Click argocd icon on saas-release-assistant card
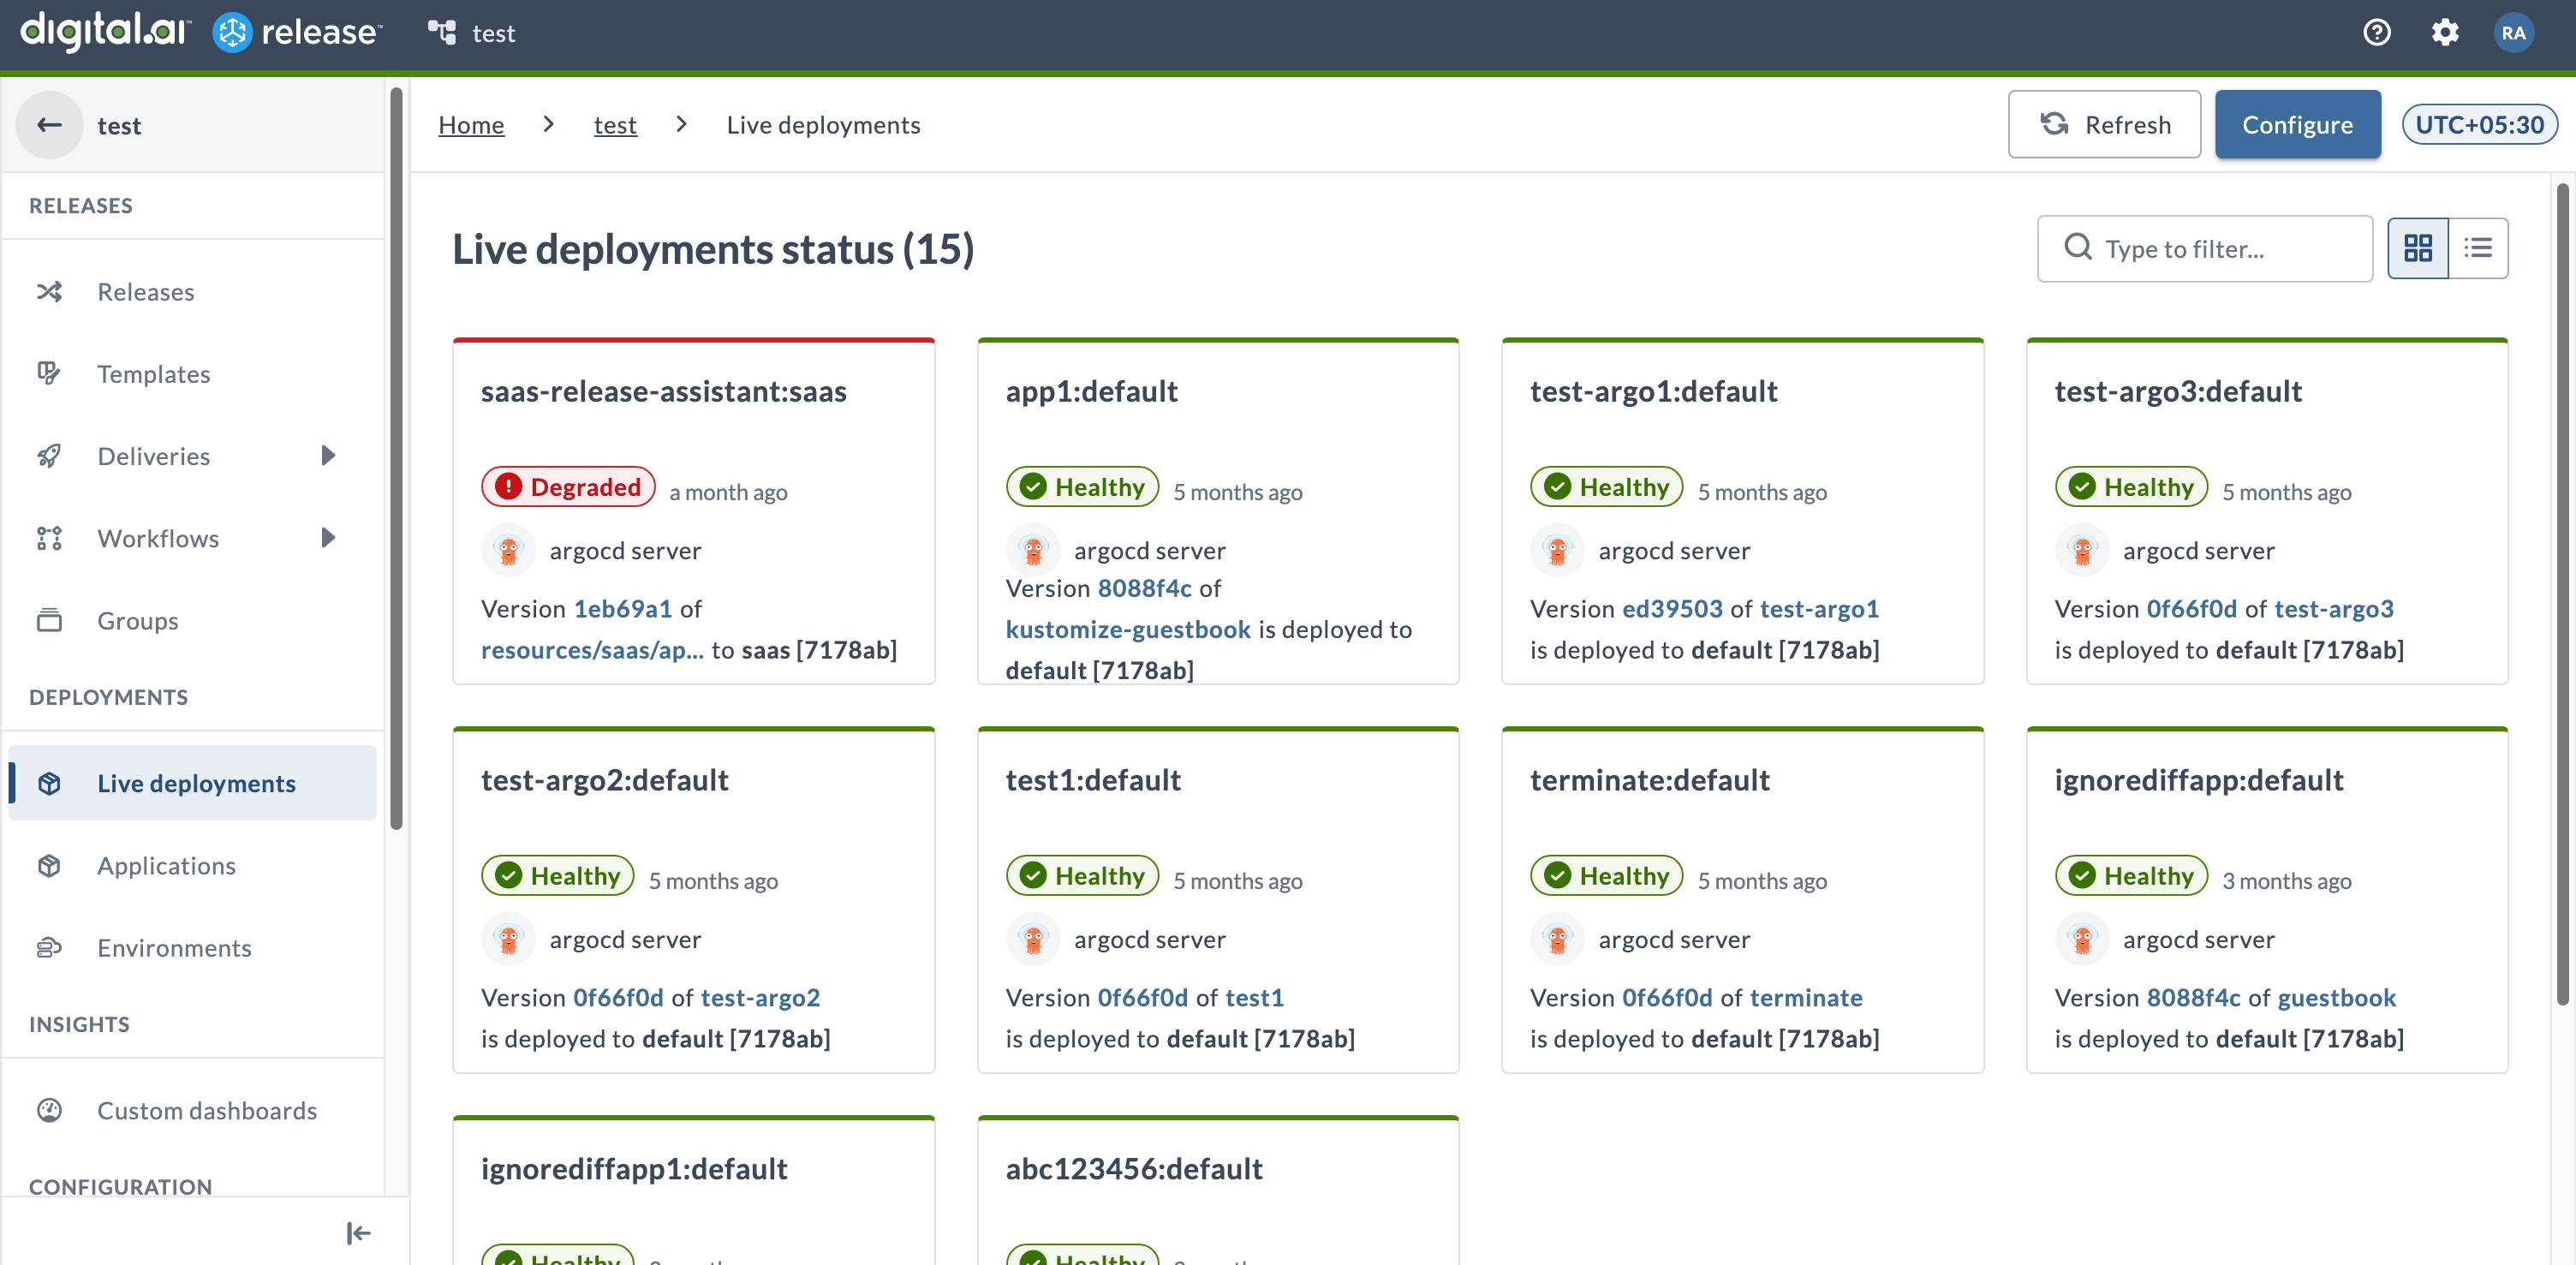2576x1265 pixels. pos(508,550)
